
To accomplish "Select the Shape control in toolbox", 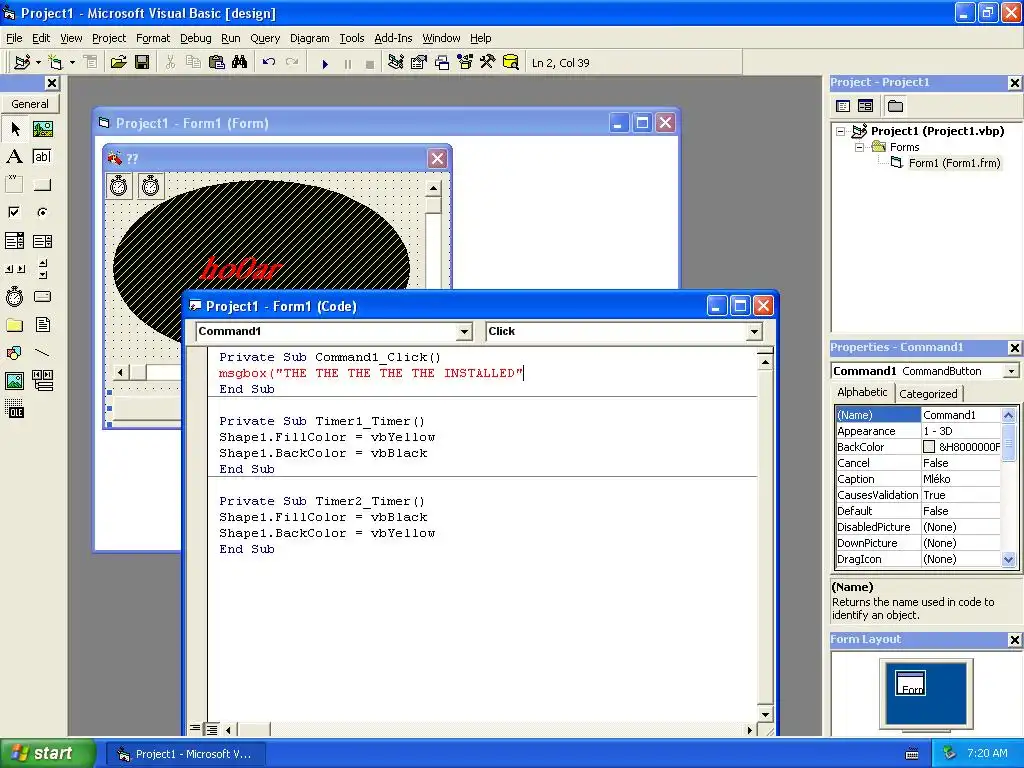I will [14, 353].
